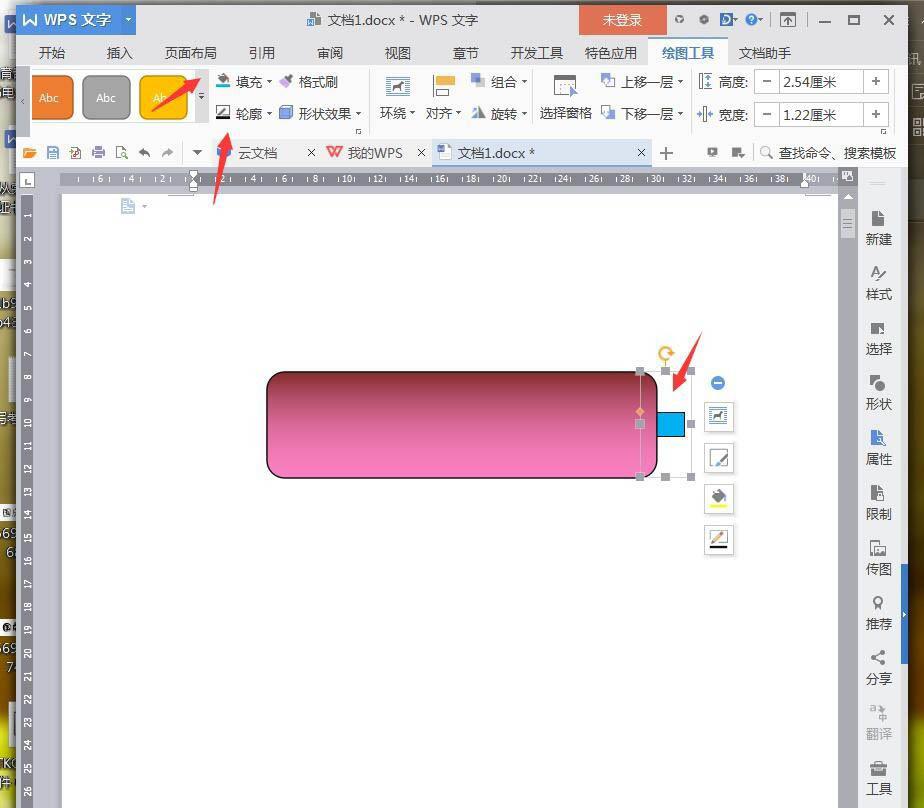Open the WPS 文字 application menu
Viewport: 924px width, 808px height.
pyautogui.click(x=77, y=20)
